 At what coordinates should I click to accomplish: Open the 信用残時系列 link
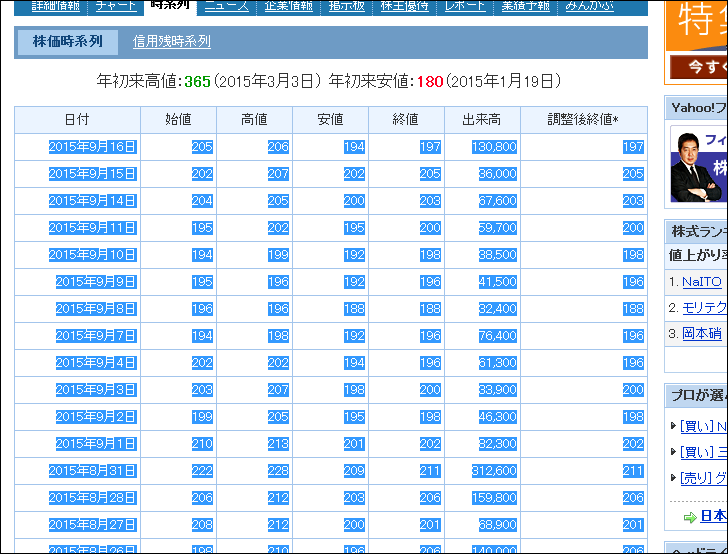click(172, 42)
